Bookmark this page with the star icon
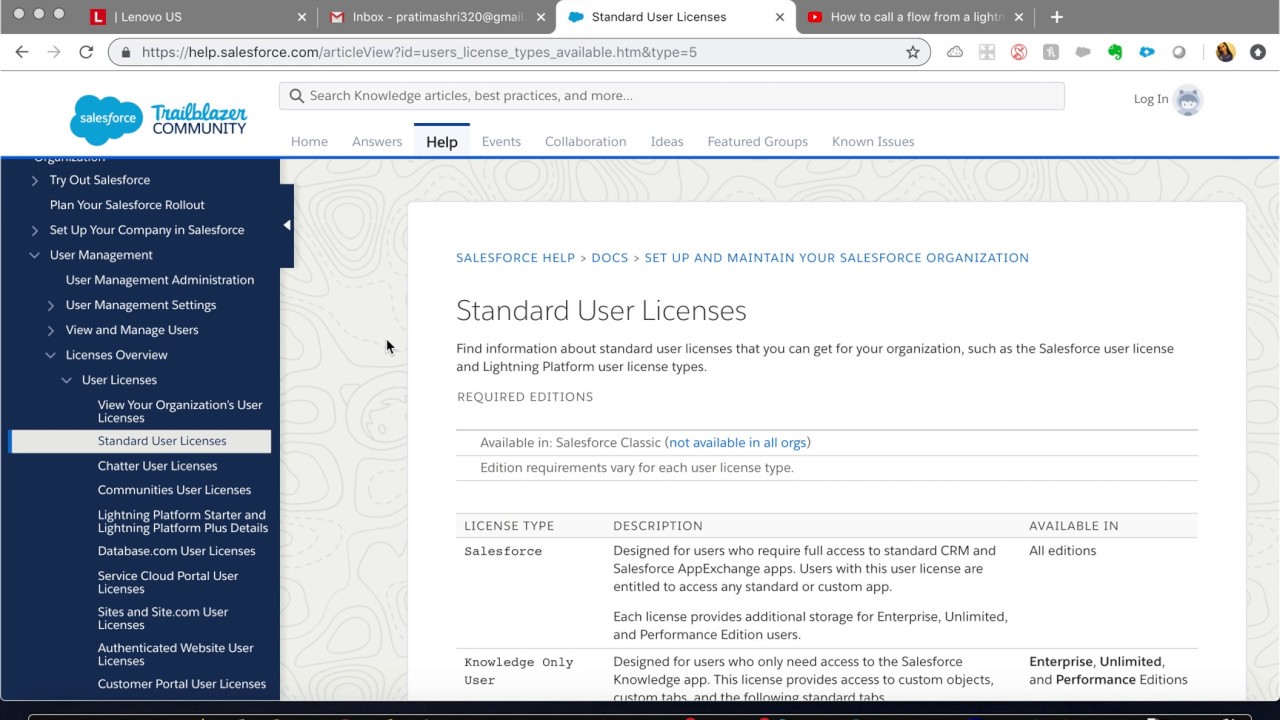This screenshot has width=1280, height=720. click(913, 52)
